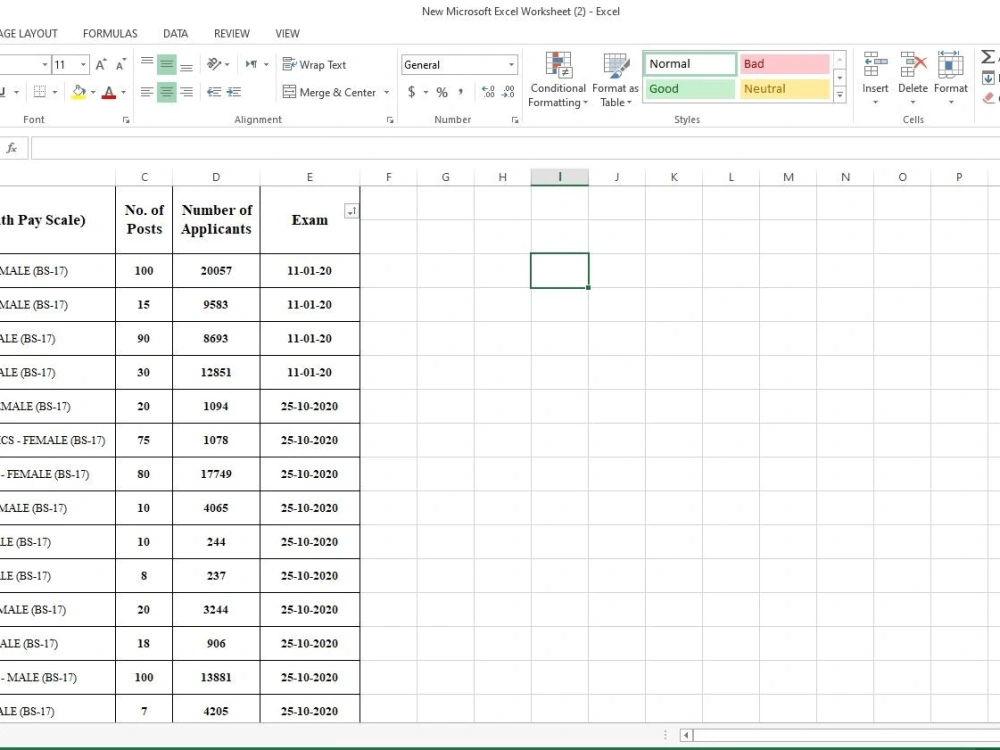Open the Number dialog launcher

[515, 120]
